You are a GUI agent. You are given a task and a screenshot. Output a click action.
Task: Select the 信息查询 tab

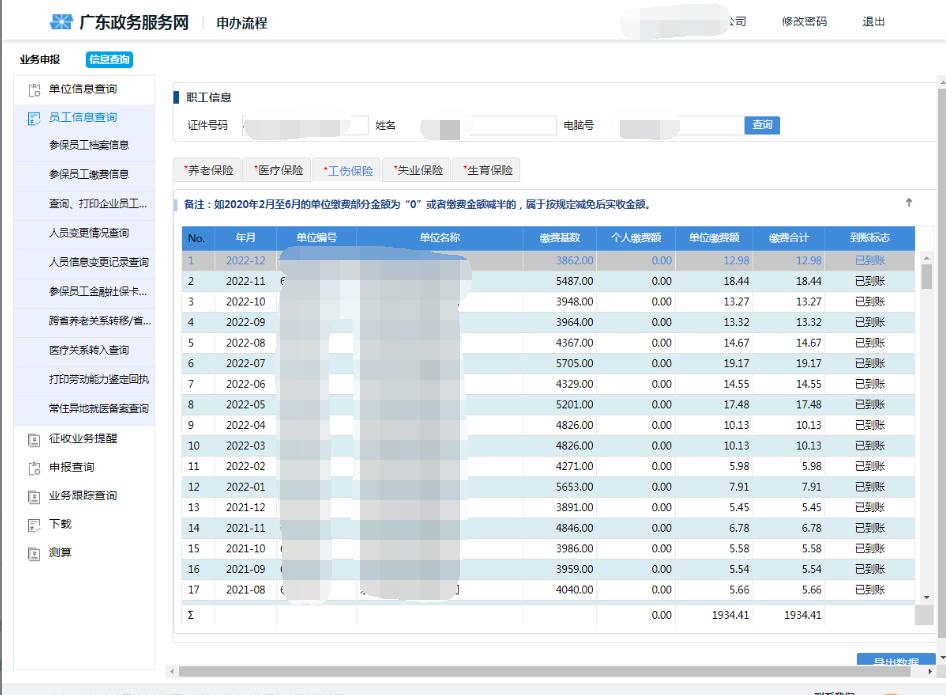[x=109, y=59]
